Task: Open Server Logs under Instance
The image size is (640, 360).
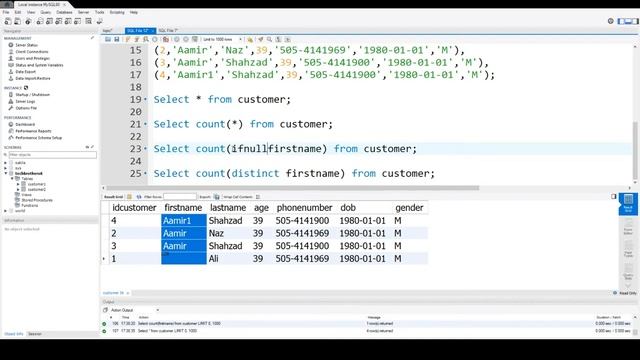Action: [x=25, y=101]
